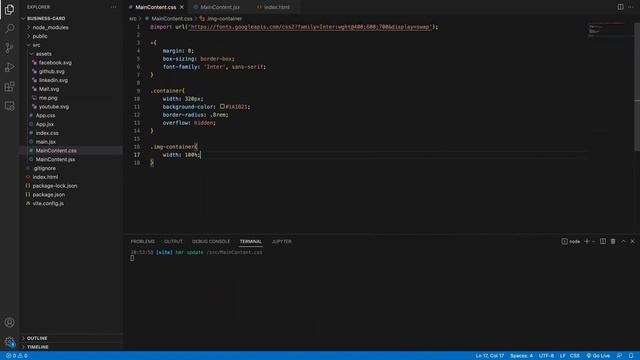Open the Accounts menu icon
The width and height of the screenshot is (640, 360).
pos(9,322)
